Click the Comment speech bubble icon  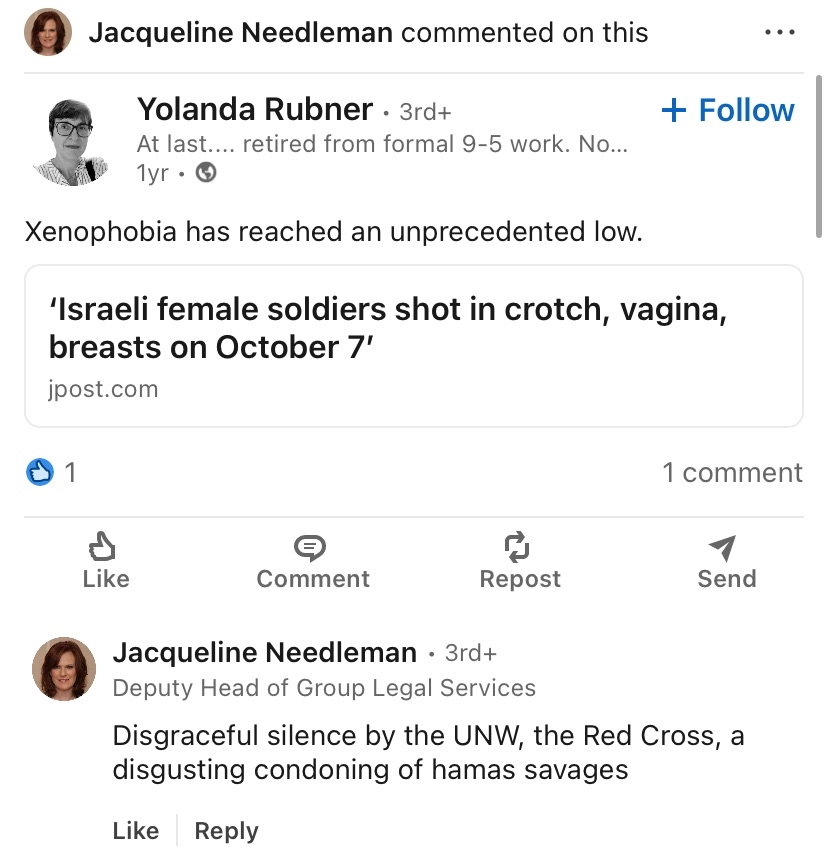pyautogui.click(x=311, y=546)
